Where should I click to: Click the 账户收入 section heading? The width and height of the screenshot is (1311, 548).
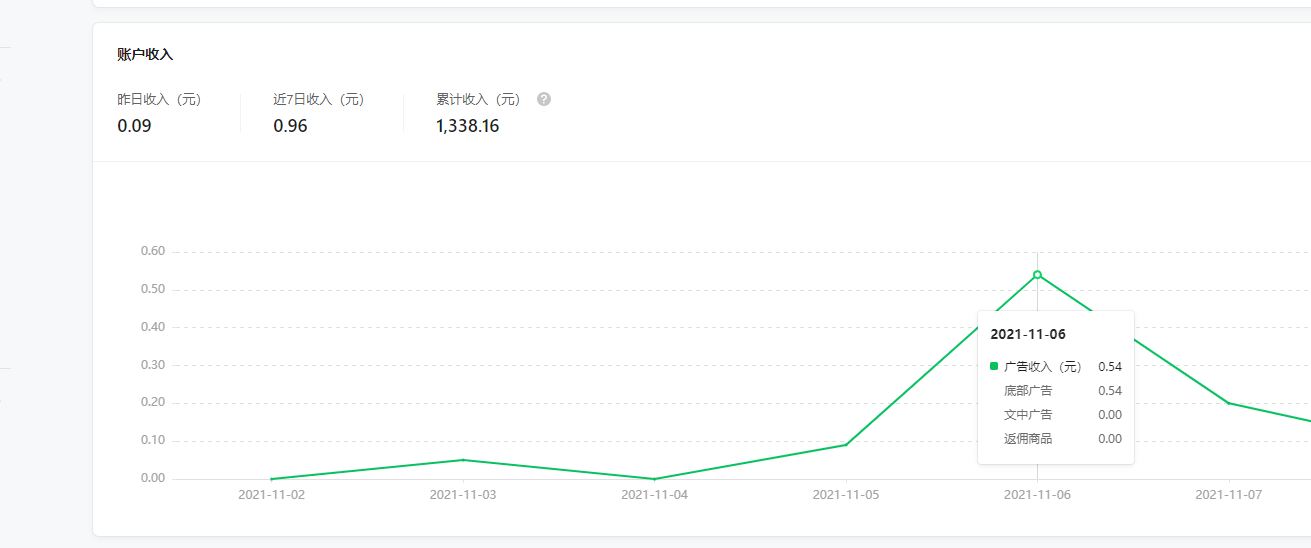click(x=145, y=54)
